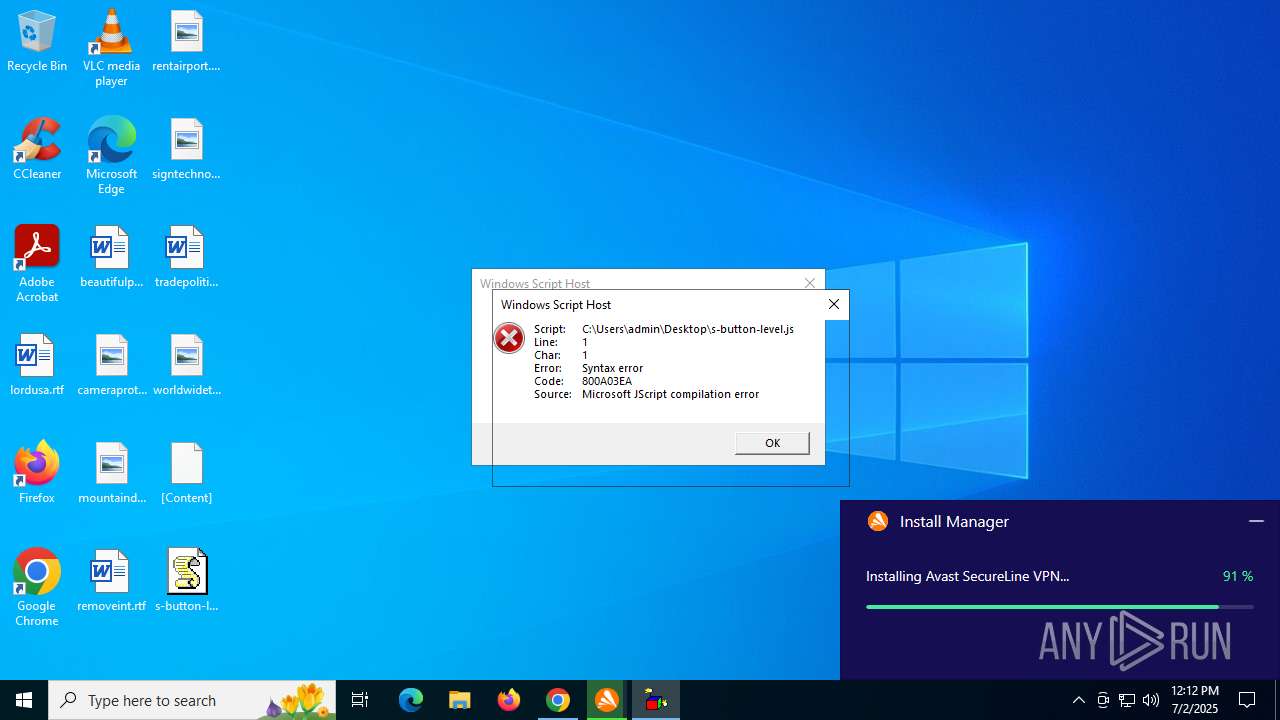
Task: Click the script path s-button-level.js text
Action: (688, 329)
